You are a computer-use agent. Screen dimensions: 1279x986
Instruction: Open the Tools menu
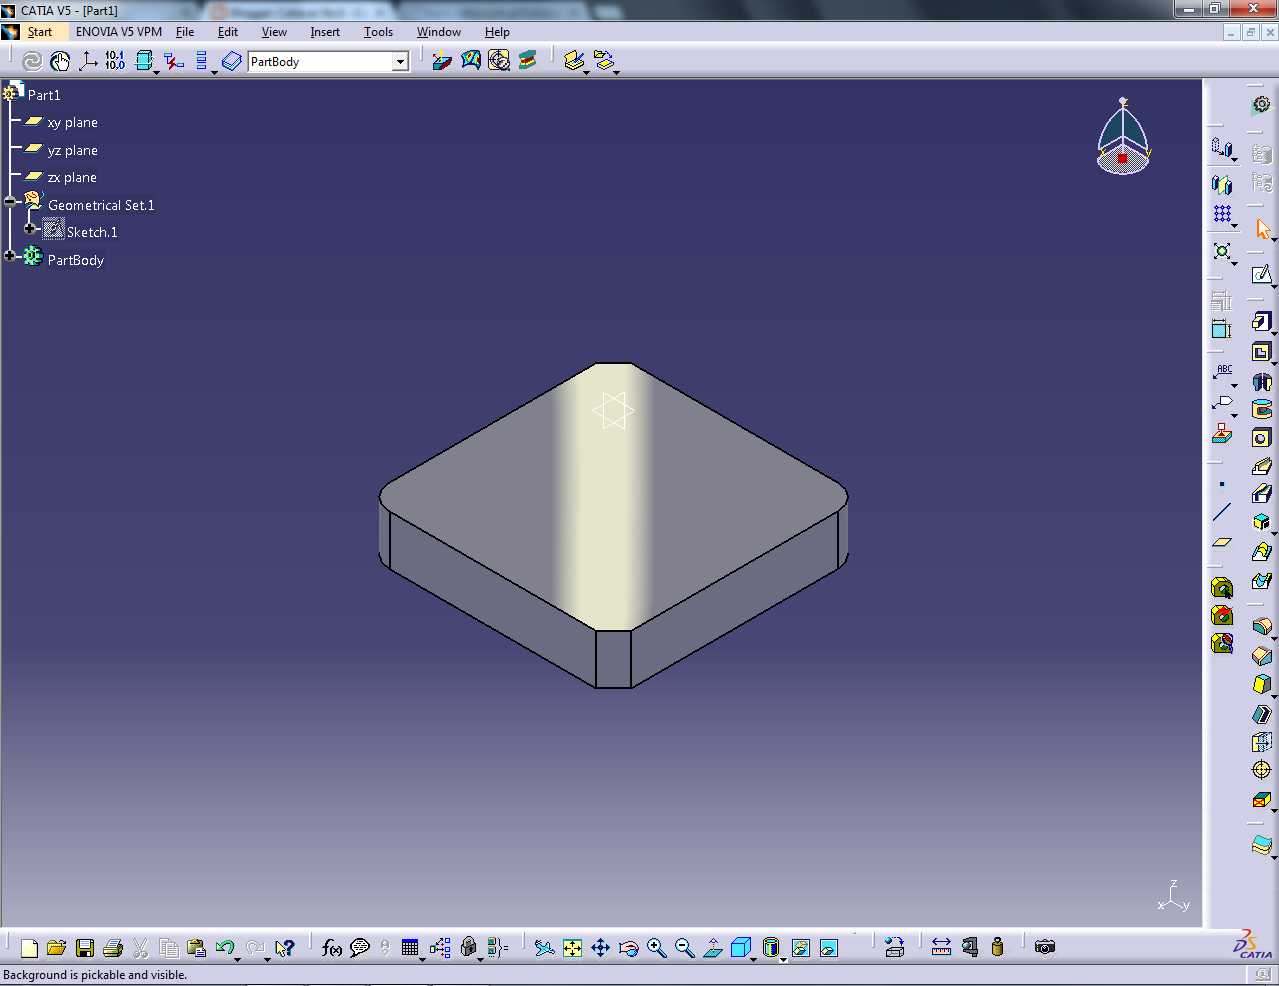click(378, 31)
